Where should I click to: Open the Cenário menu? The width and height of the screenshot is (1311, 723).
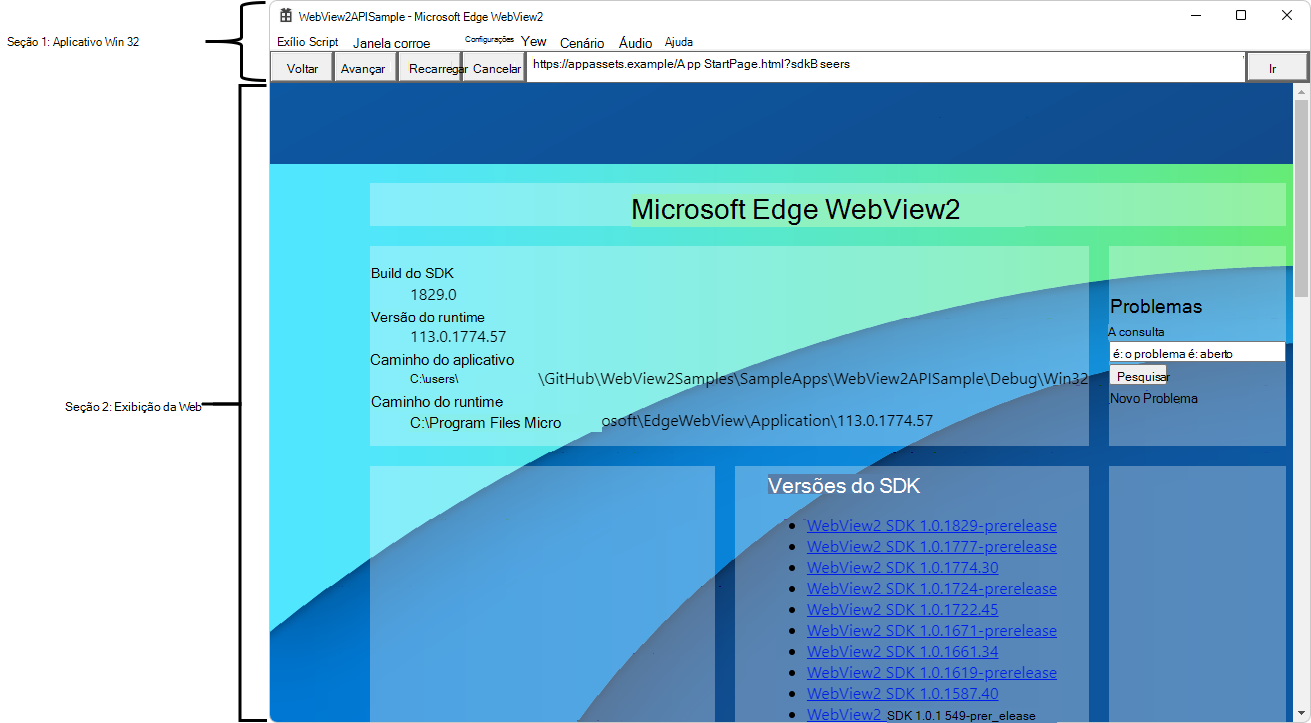point(582,43)
